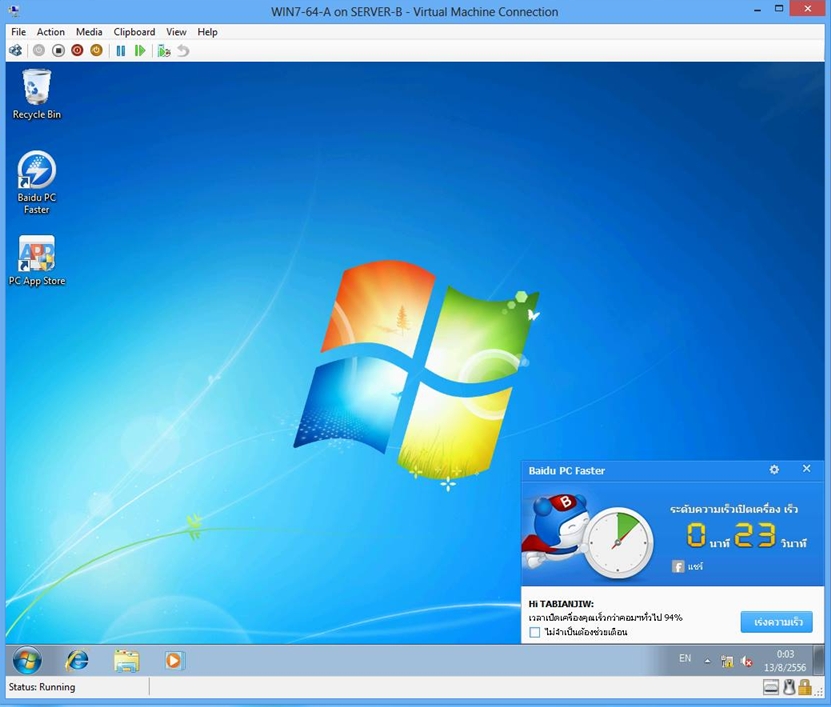Show hidden system tray icons
This screenshot has height=707, width=831.
point(707,661)
